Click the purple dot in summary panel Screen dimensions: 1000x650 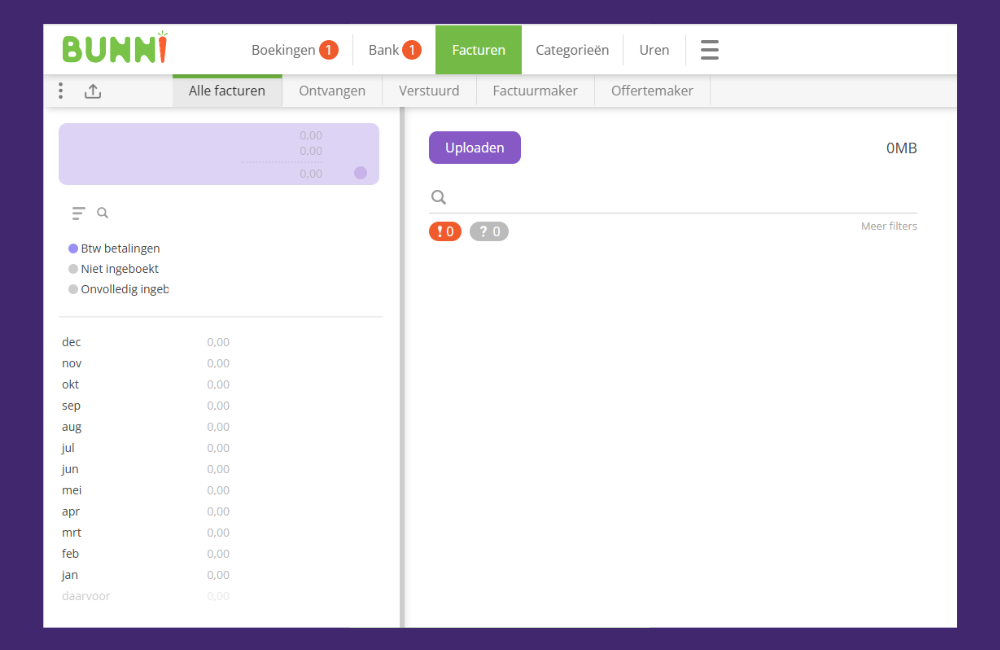[x=360, y=173]
